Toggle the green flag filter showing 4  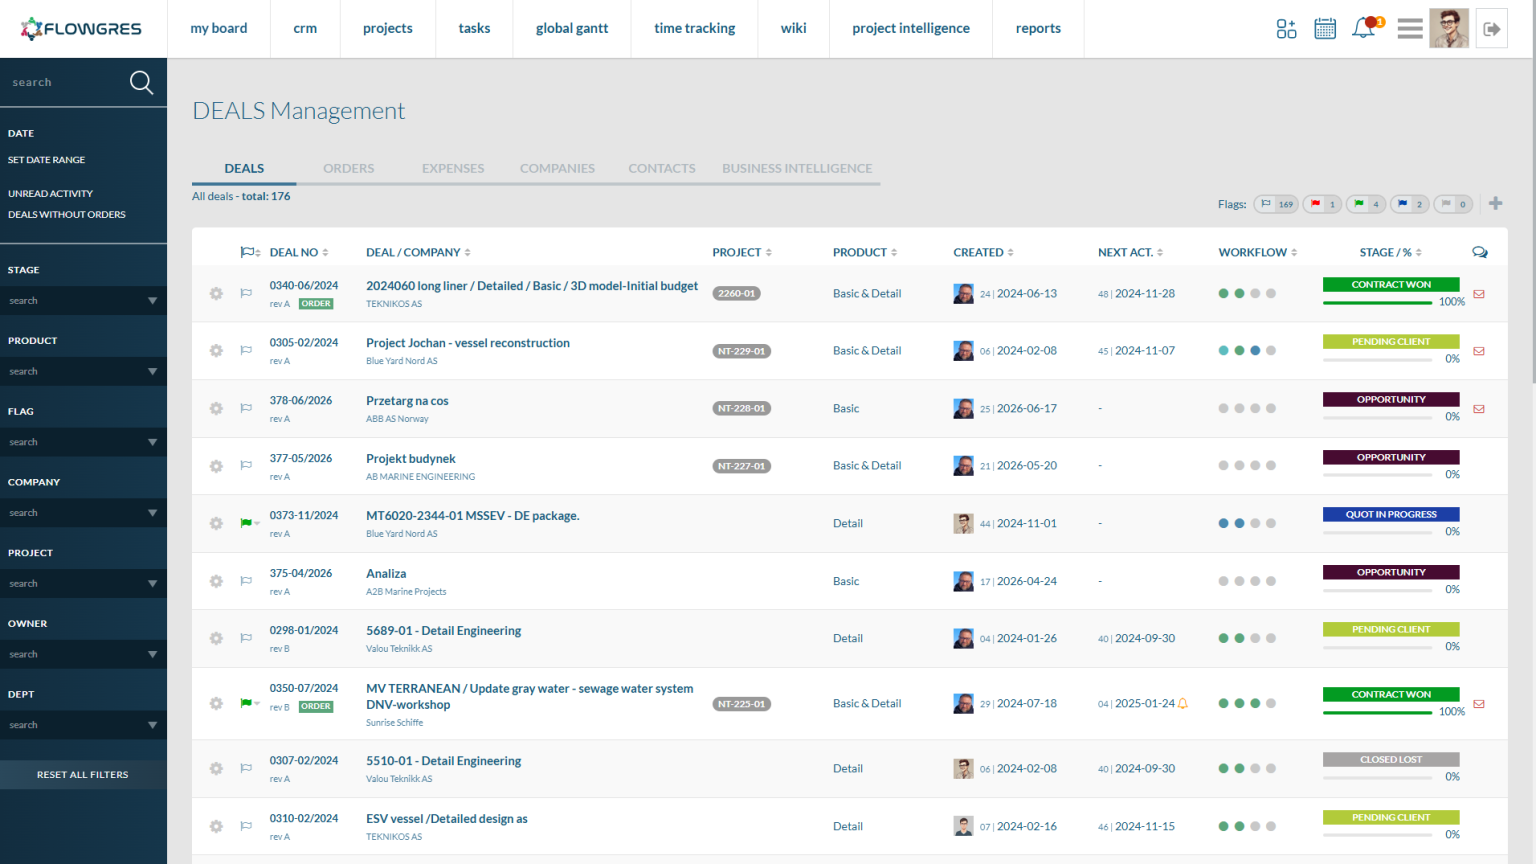(x=1366, y=204)
